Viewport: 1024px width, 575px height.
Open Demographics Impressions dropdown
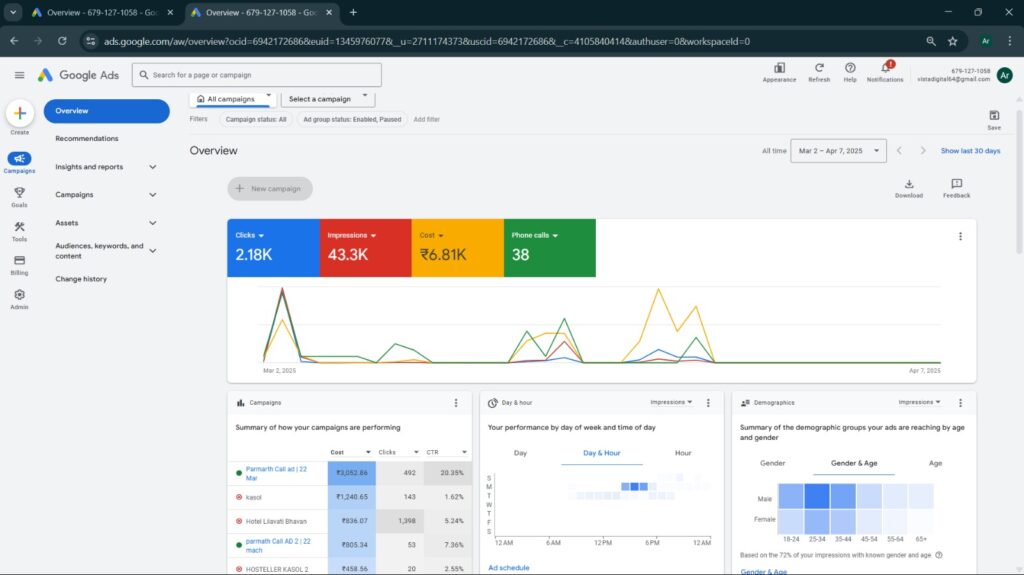coord(919,402)
